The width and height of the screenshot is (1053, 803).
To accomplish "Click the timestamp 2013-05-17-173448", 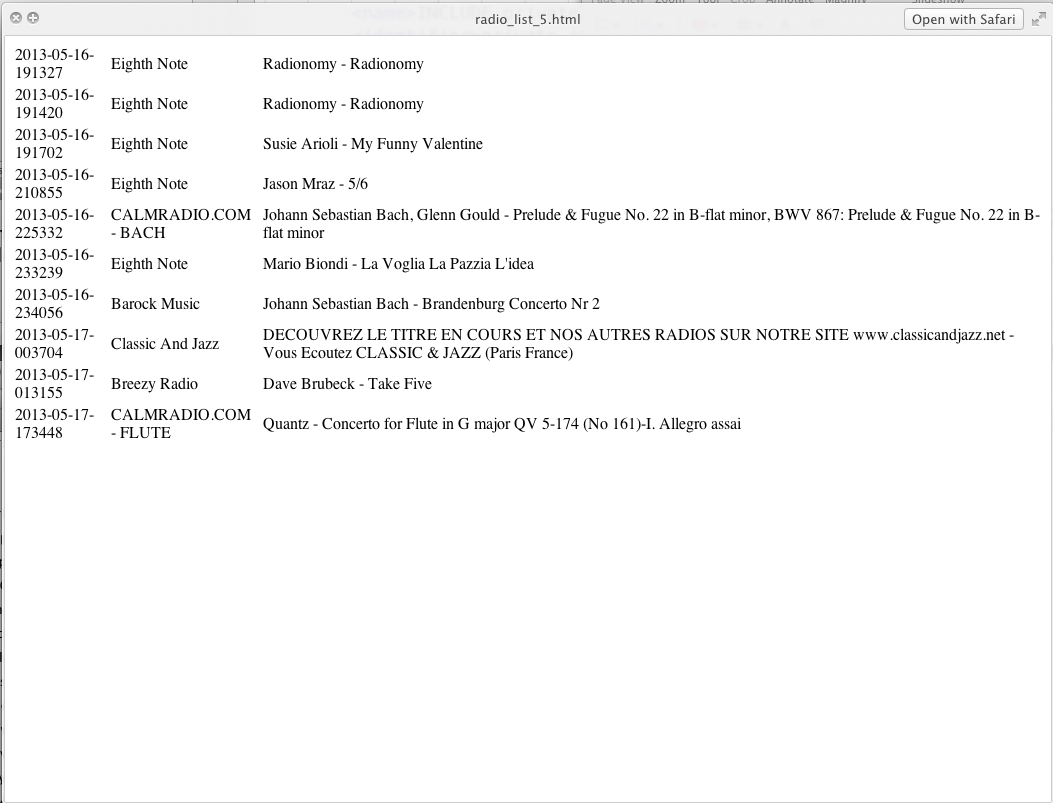I will [x=54, y=424].
